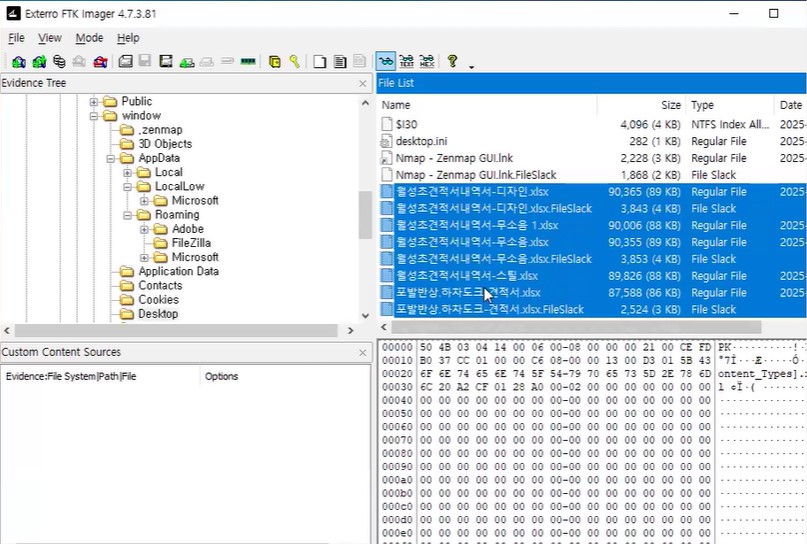Select the FileZilla folder

pyautogui.click(x=191, y=243)
